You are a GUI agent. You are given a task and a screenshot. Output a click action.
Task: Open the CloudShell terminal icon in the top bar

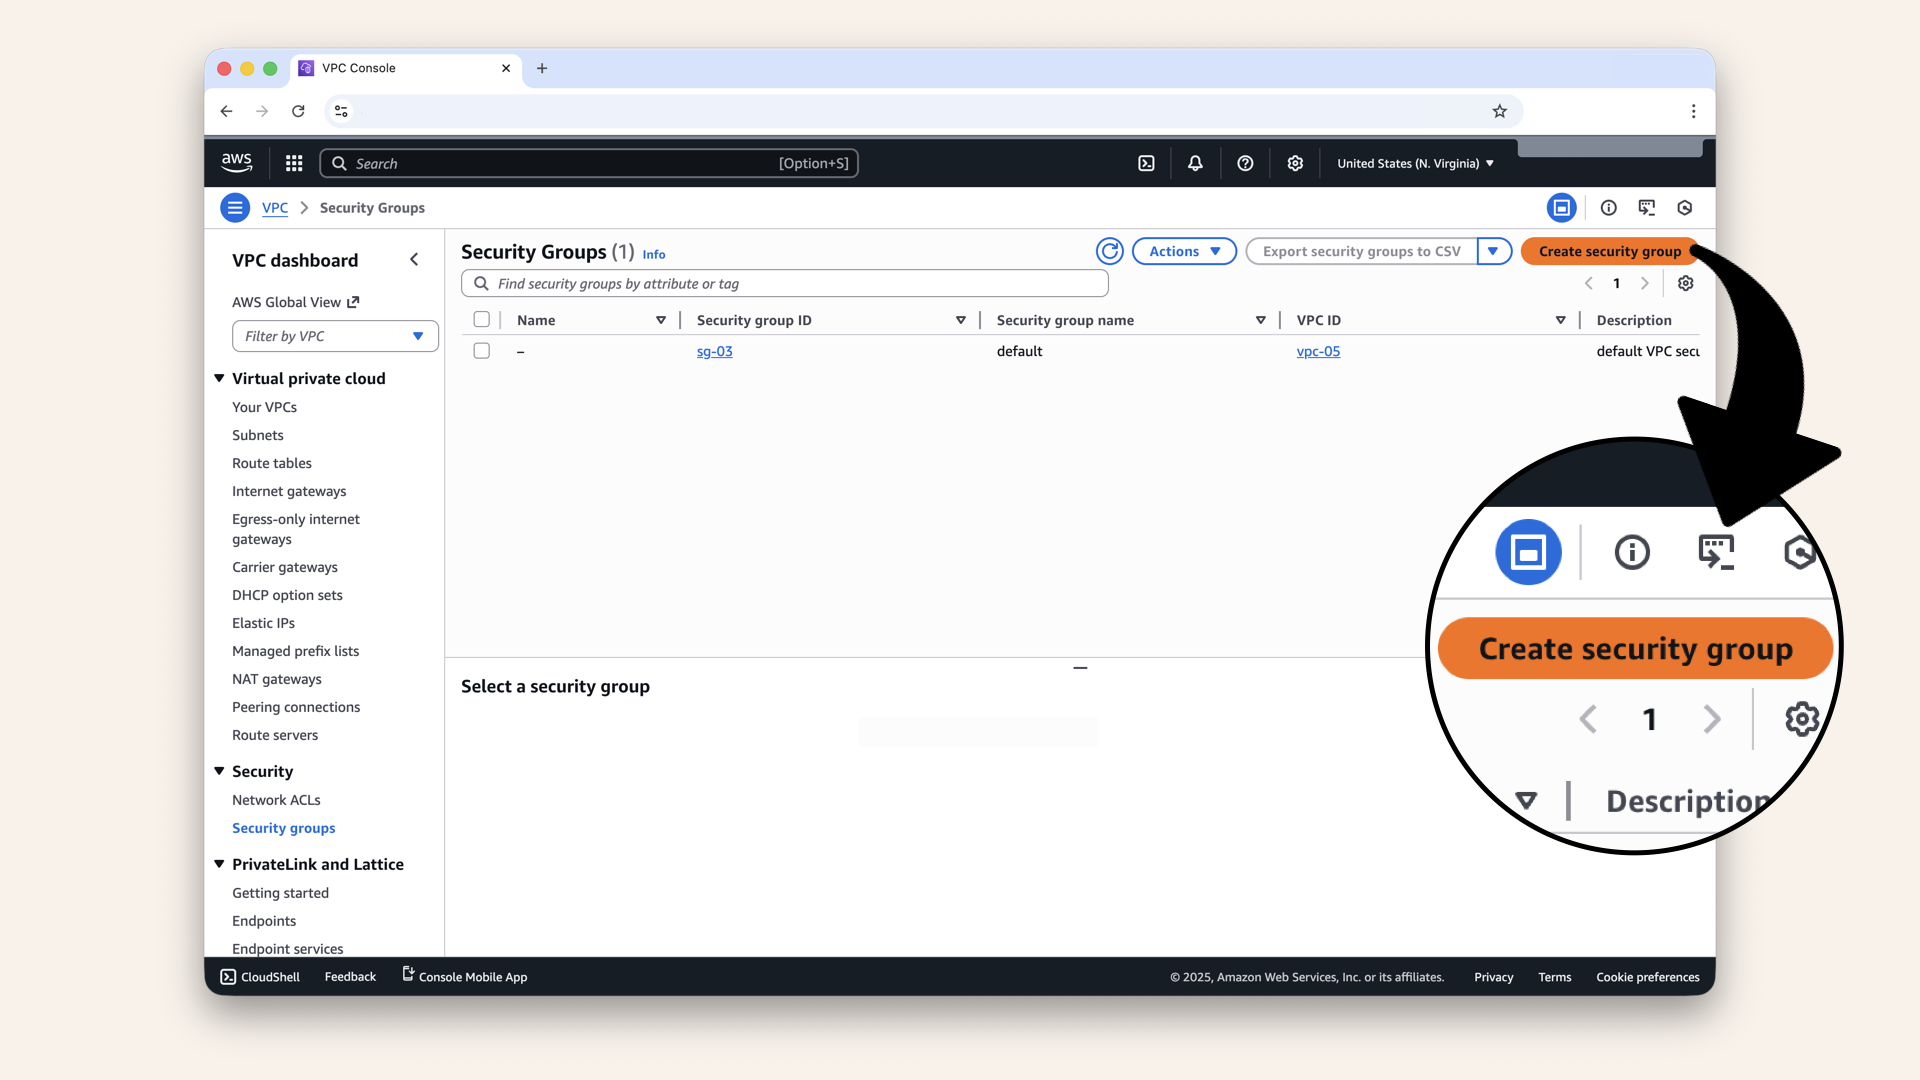(1146, 163)
